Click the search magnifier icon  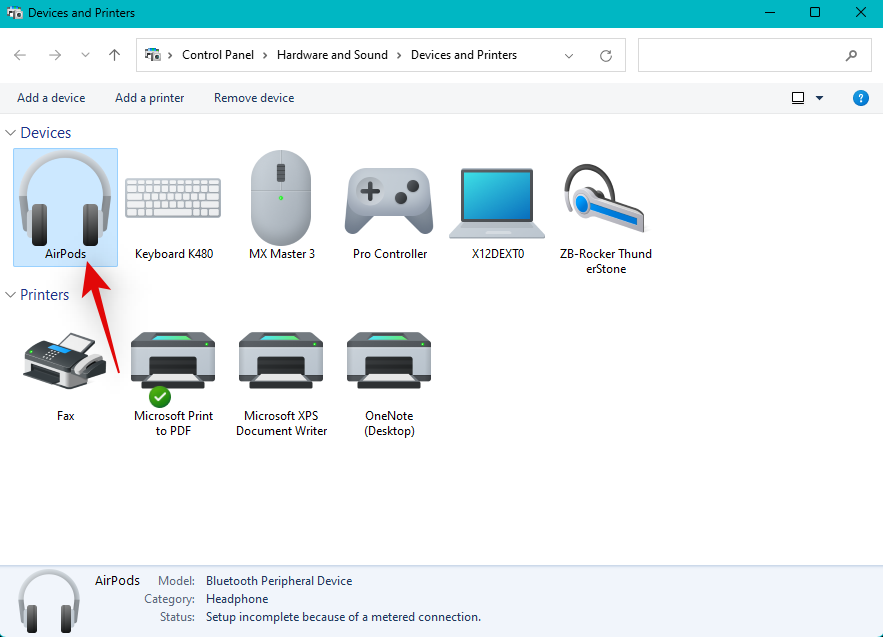click(x=851, y=55)
